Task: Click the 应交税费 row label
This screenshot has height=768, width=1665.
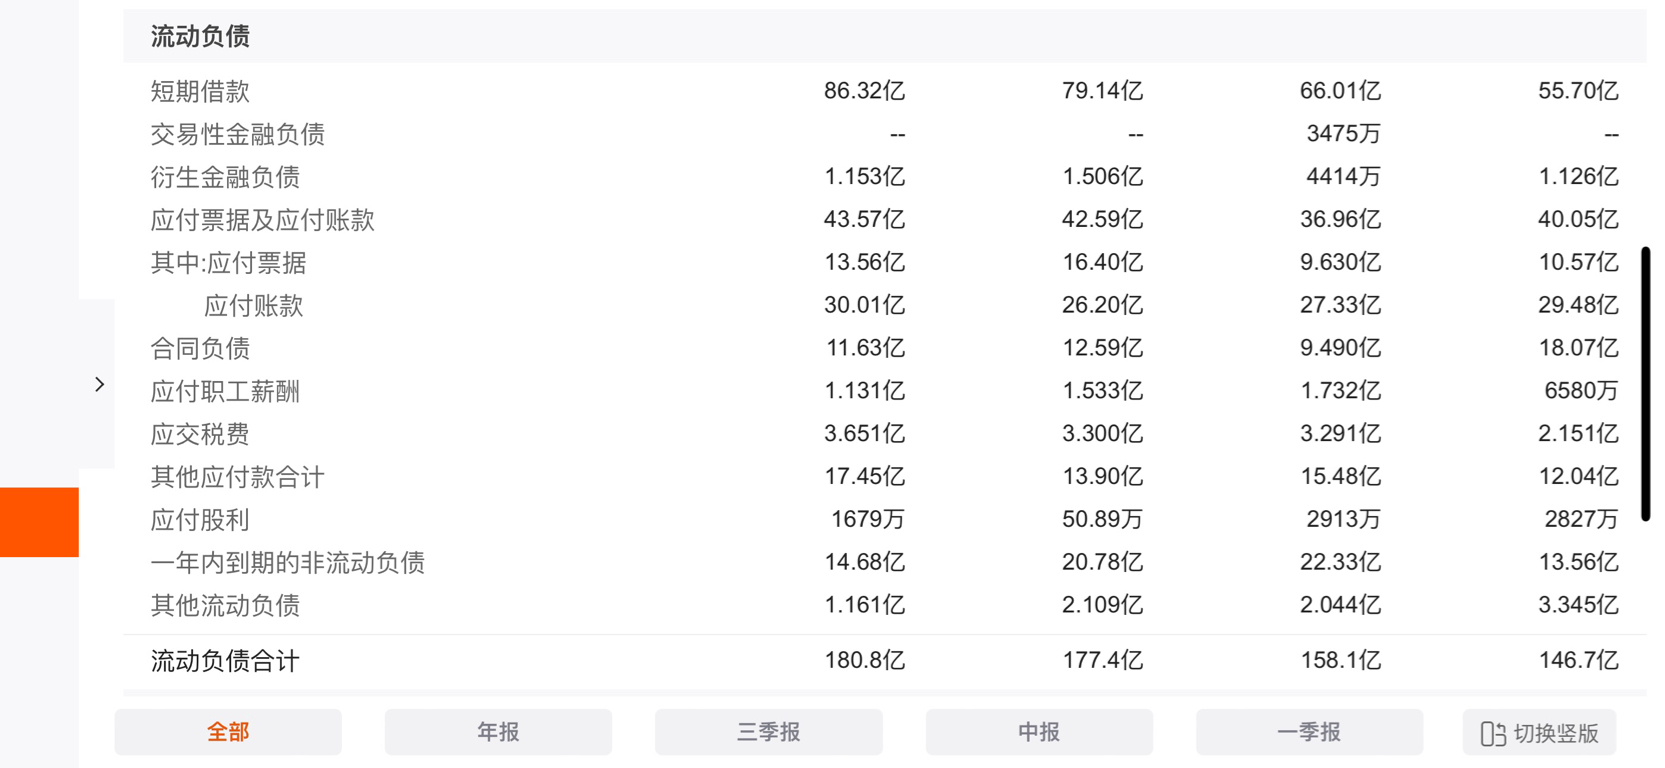Action: click(200, 434)
